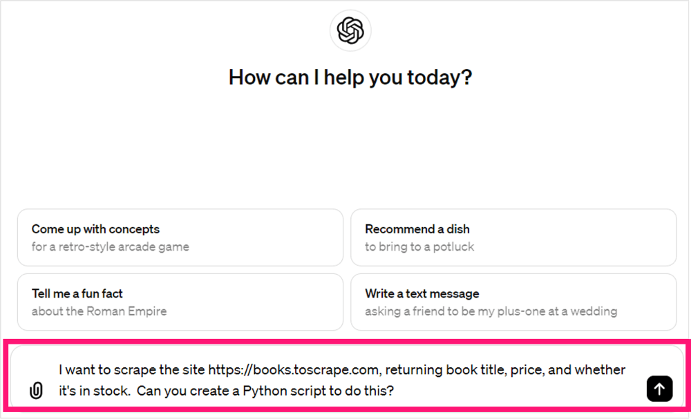Open the "Write a text message" suggestion
The width and height of the screenshot is (691, 419).
tap(513, 302)
